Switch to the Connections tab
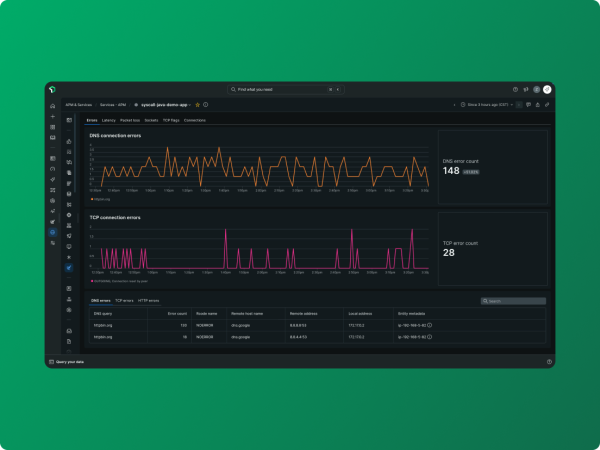600x450 pixels. (x=195, y=120)
